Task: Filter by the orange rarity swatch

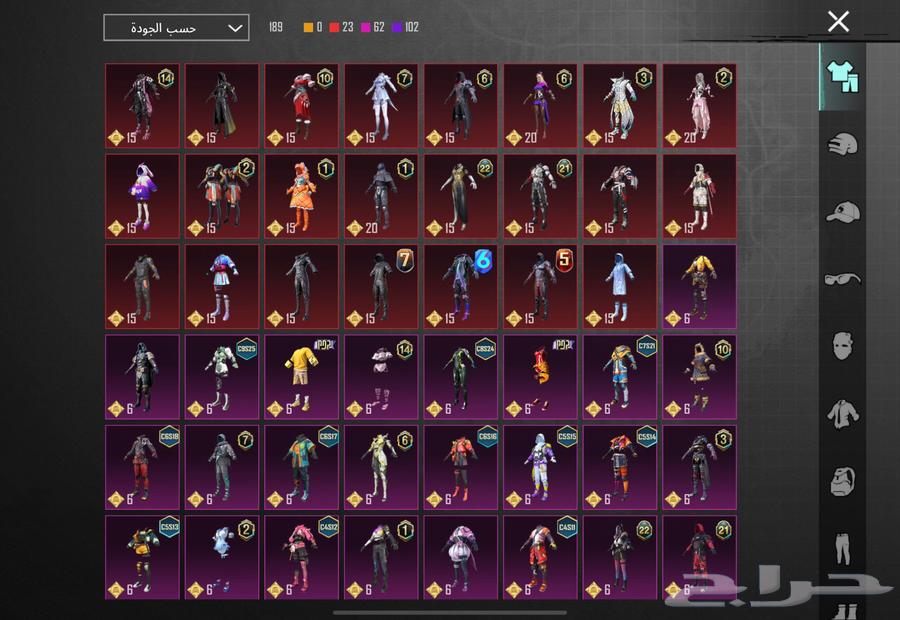Action: (308, 27)
